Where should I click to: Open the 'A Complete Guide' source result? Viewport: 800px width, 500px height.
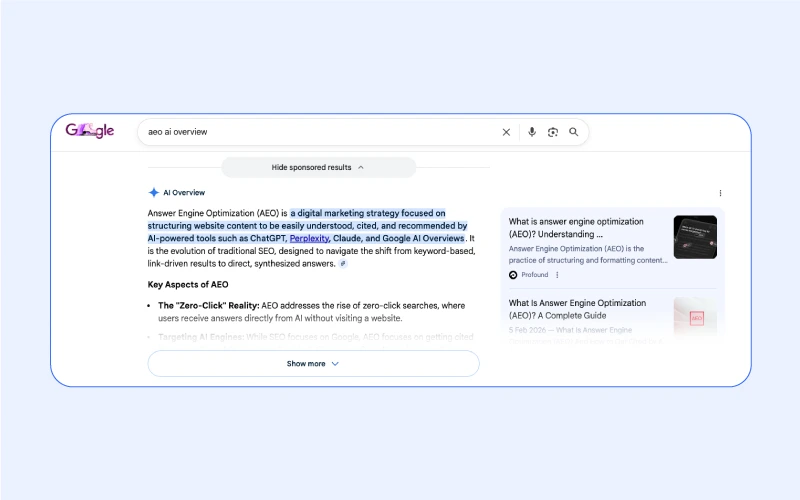575,309
